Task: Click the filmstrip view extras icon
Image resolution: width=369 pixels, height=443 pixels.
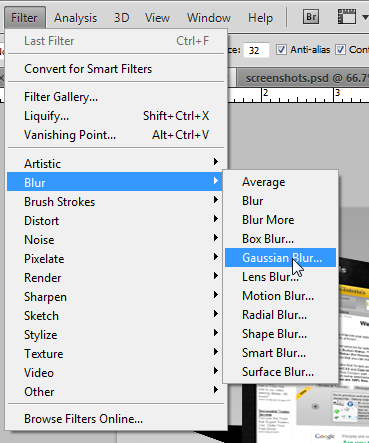Action: coord(346,17)
